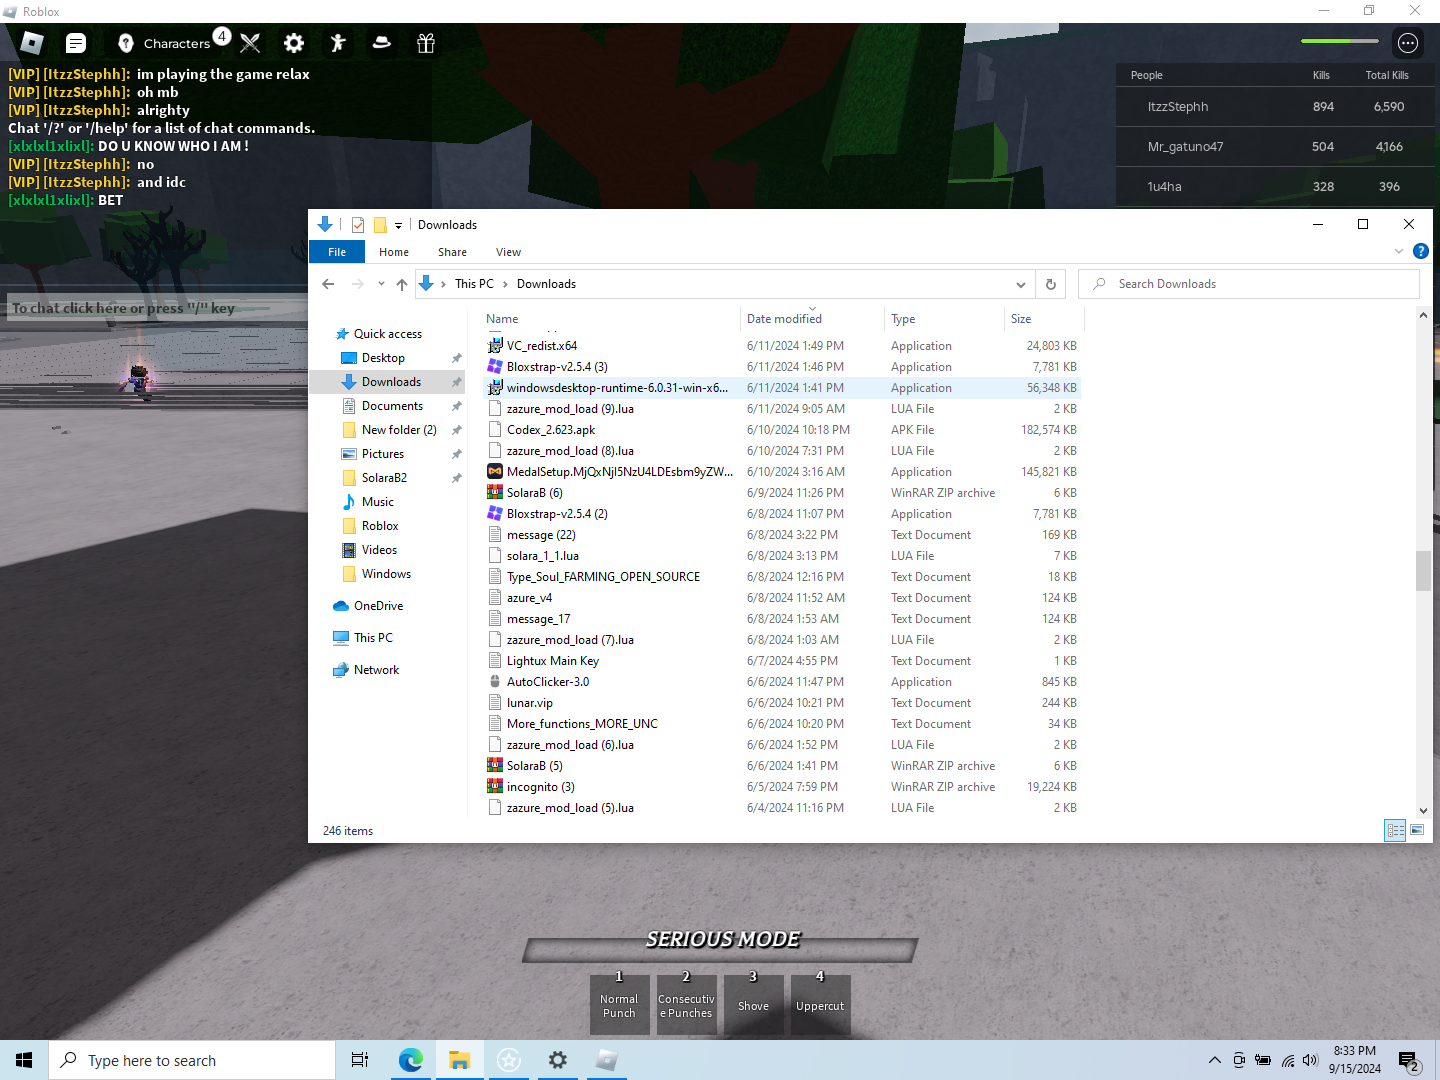Go up one folder level
This screenshot has height=1080, width=1440.
tap(402, 284)
